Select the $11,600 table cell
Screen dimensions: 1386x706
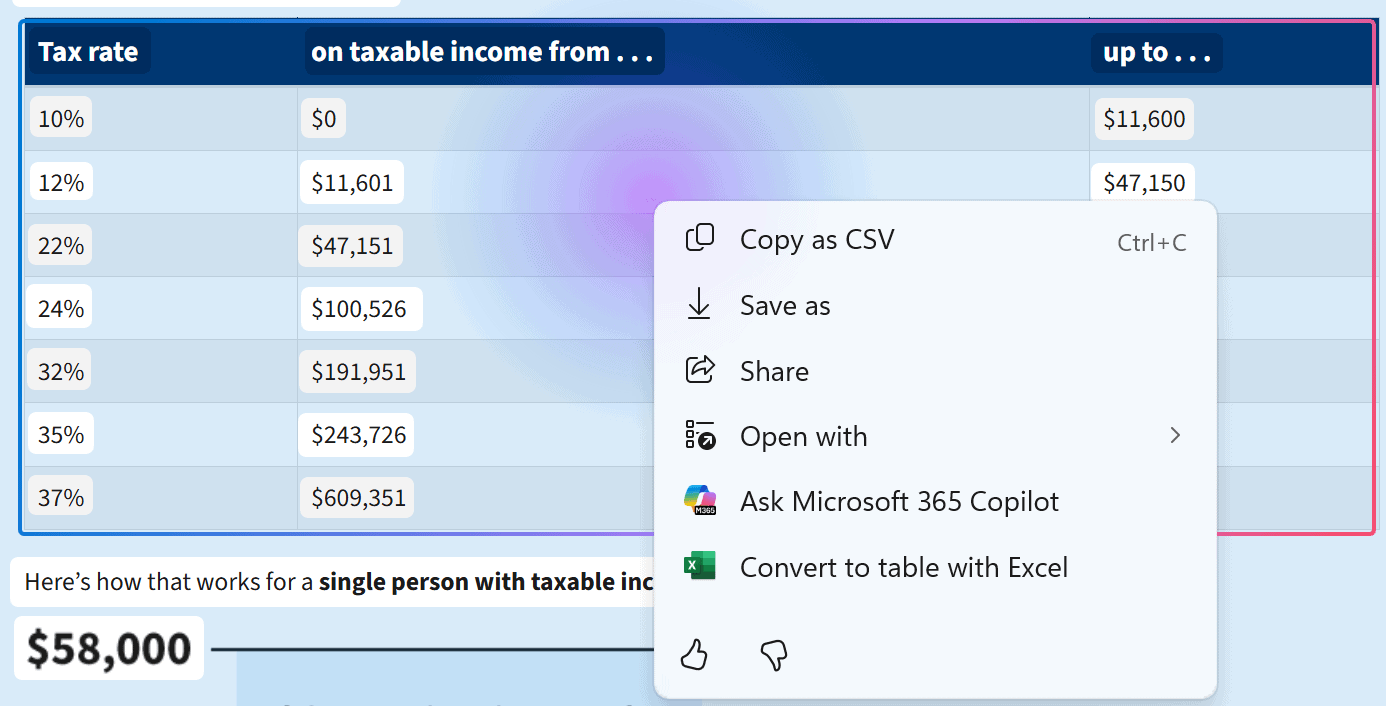[1143, 119]
